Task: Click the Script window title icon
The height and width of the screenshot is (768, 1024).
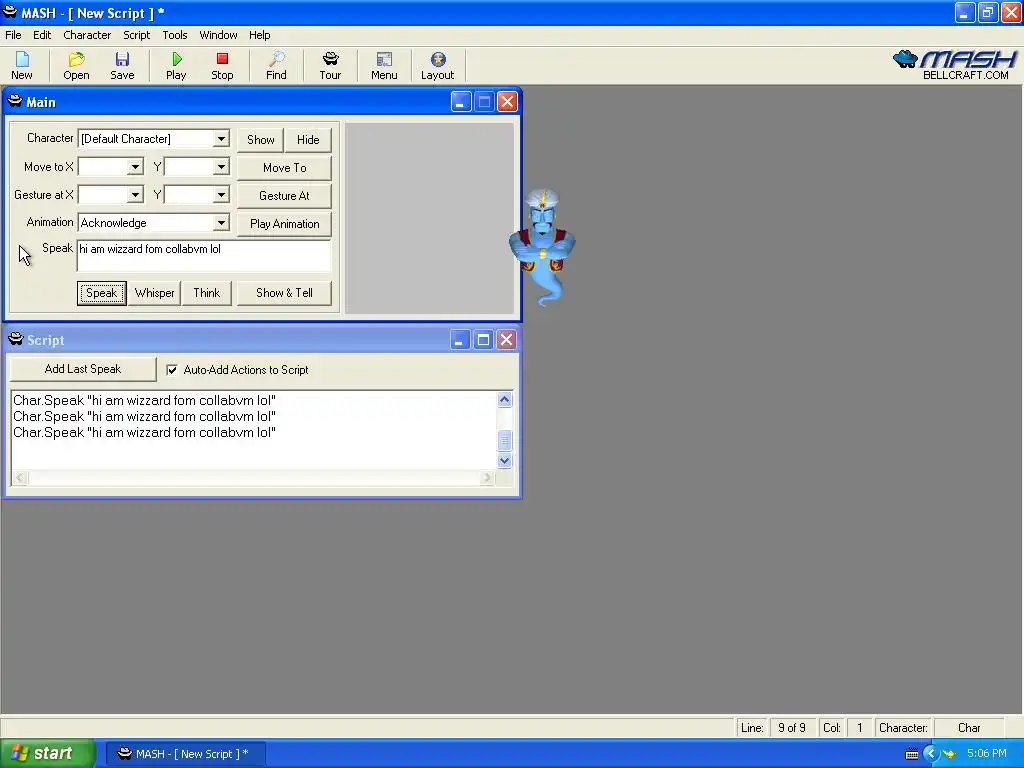Action: [15, 339]
